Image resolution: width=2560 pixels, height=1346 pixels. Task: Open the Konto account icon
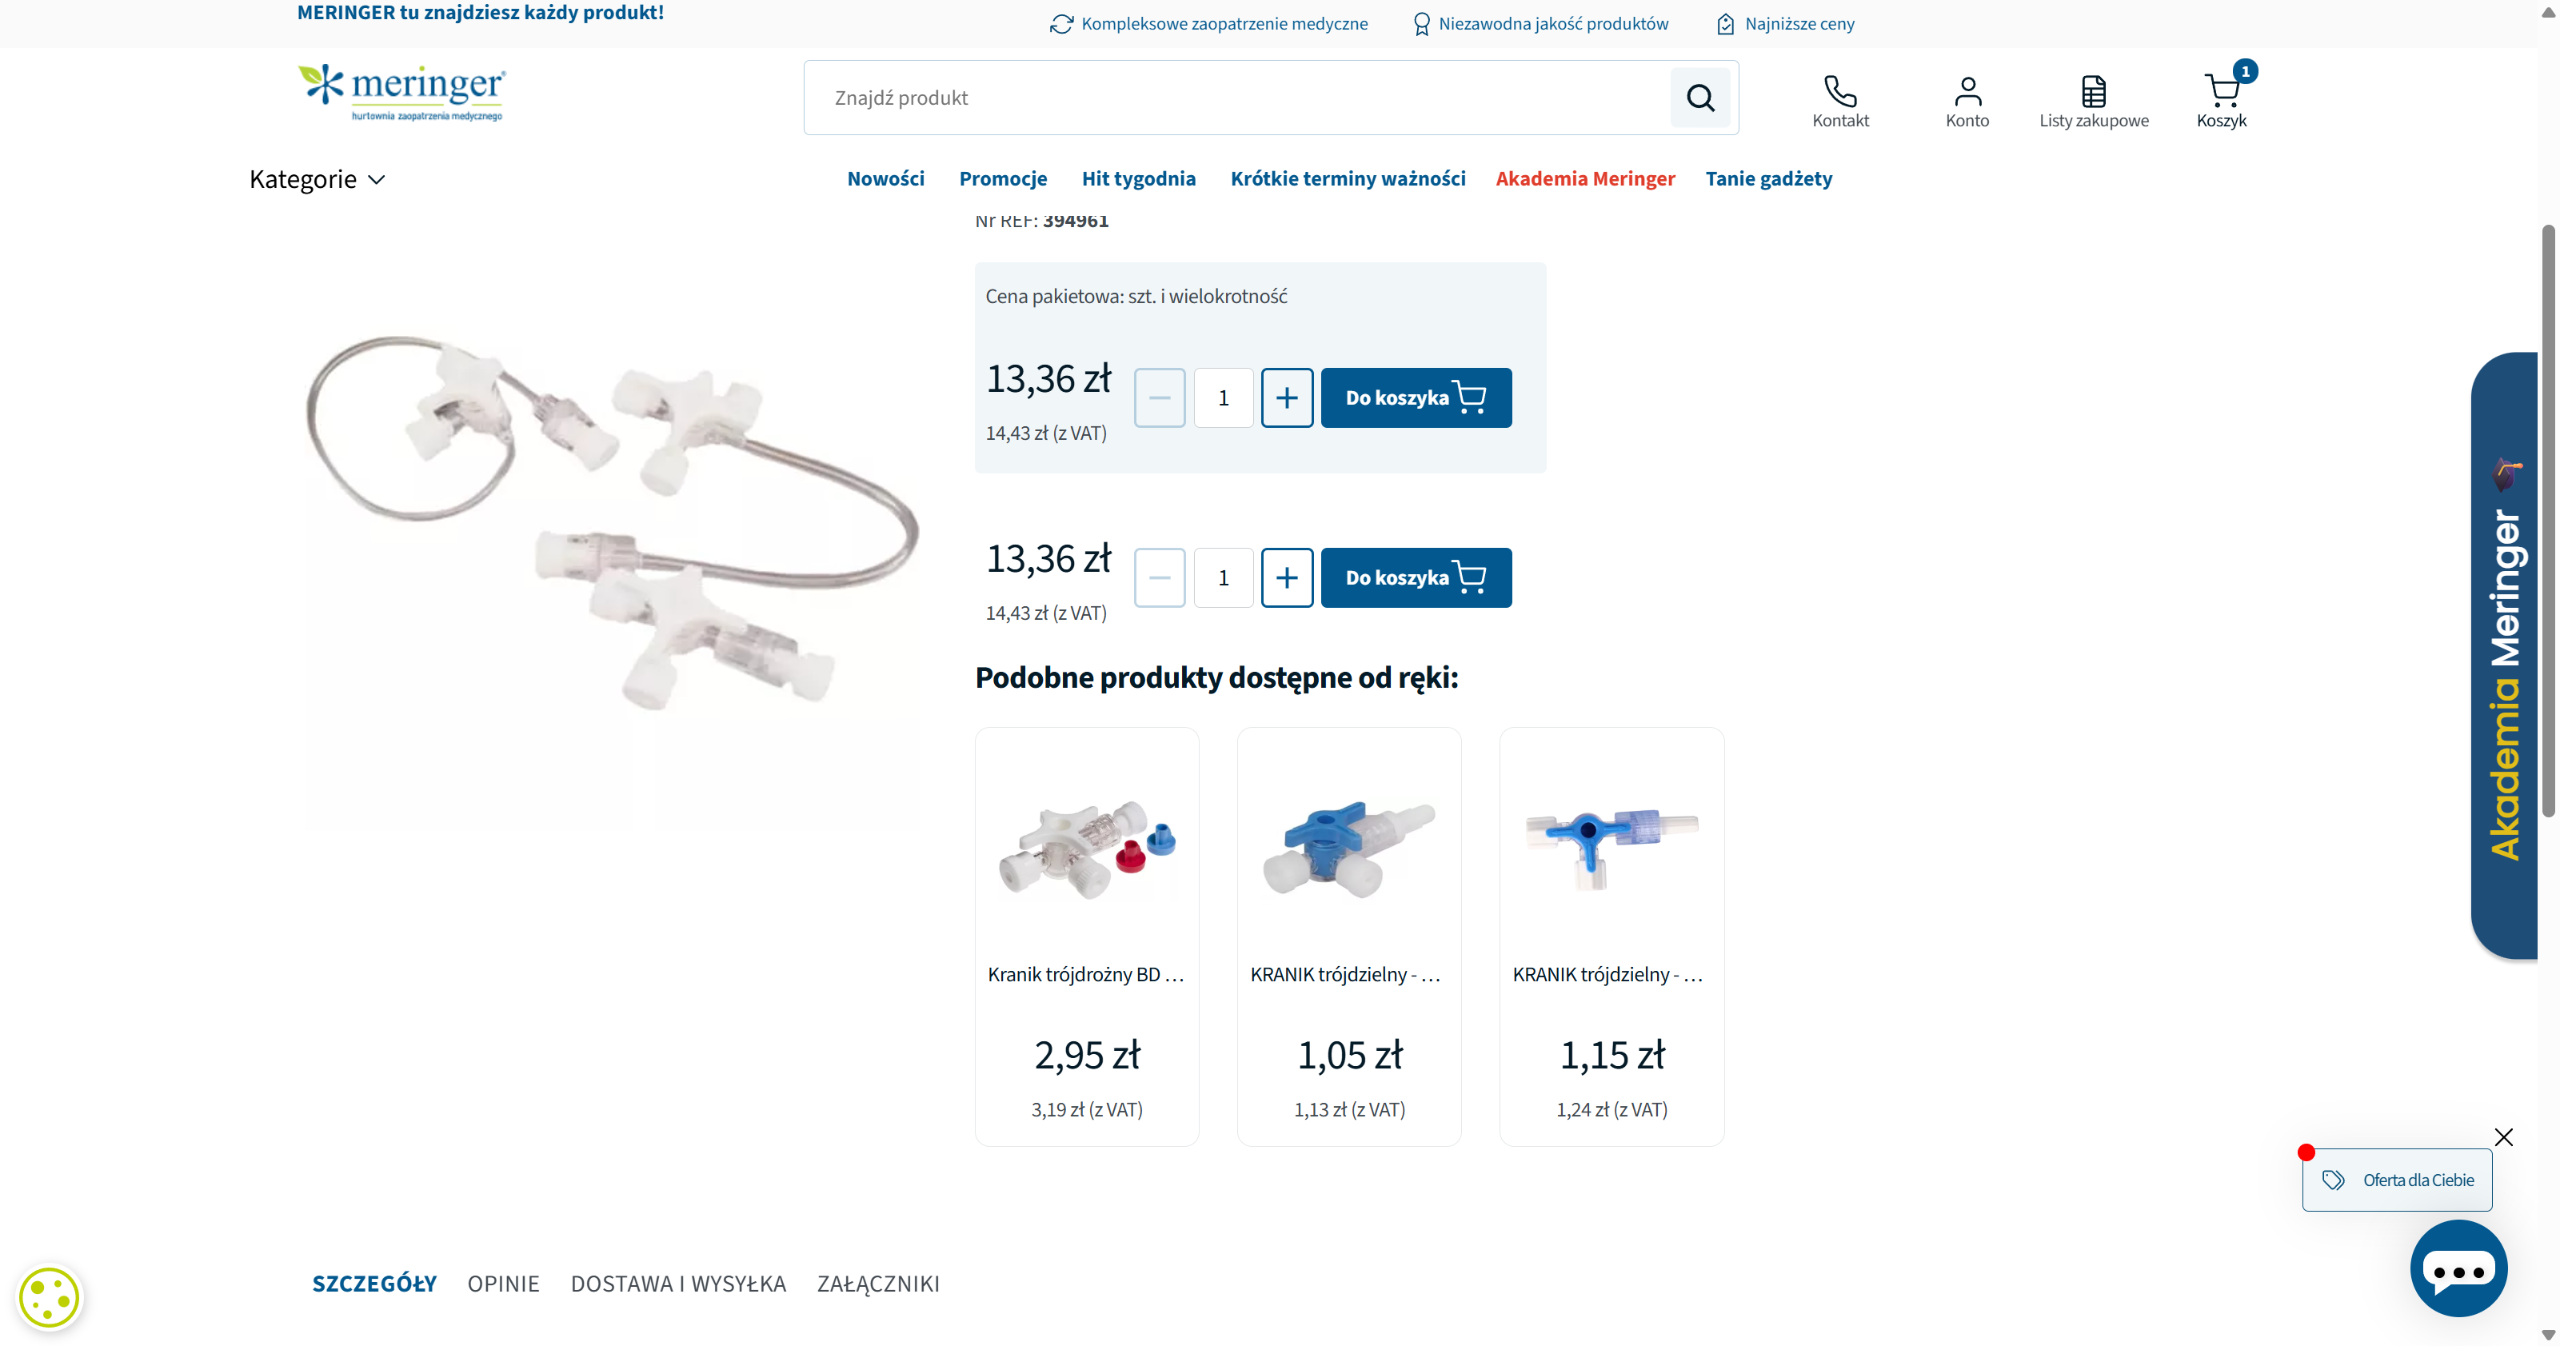pyautogui.click(x=1966, y=92)
